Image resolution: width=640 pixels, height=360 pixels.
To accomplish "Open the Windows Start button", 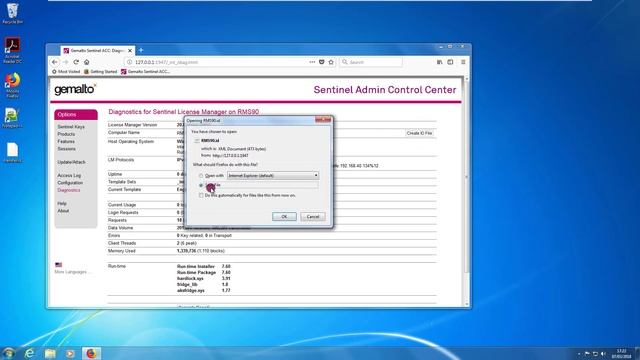I will click(x=8, y=353).
